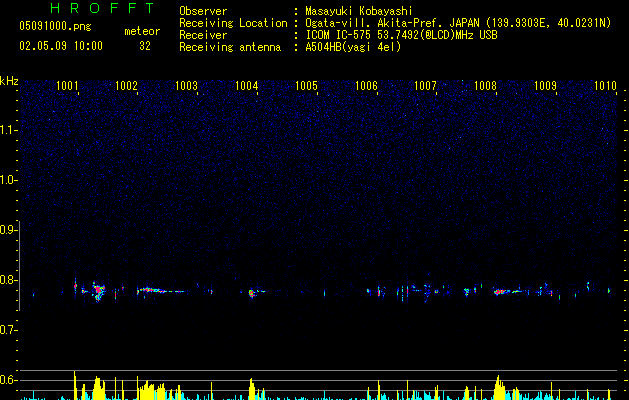Image resolution: width=629 pixels, height=400 pixels.
Task: Click the A504HB(yagi 4el) antenna value
Action: pyautogui.click(x=353, y=47)
